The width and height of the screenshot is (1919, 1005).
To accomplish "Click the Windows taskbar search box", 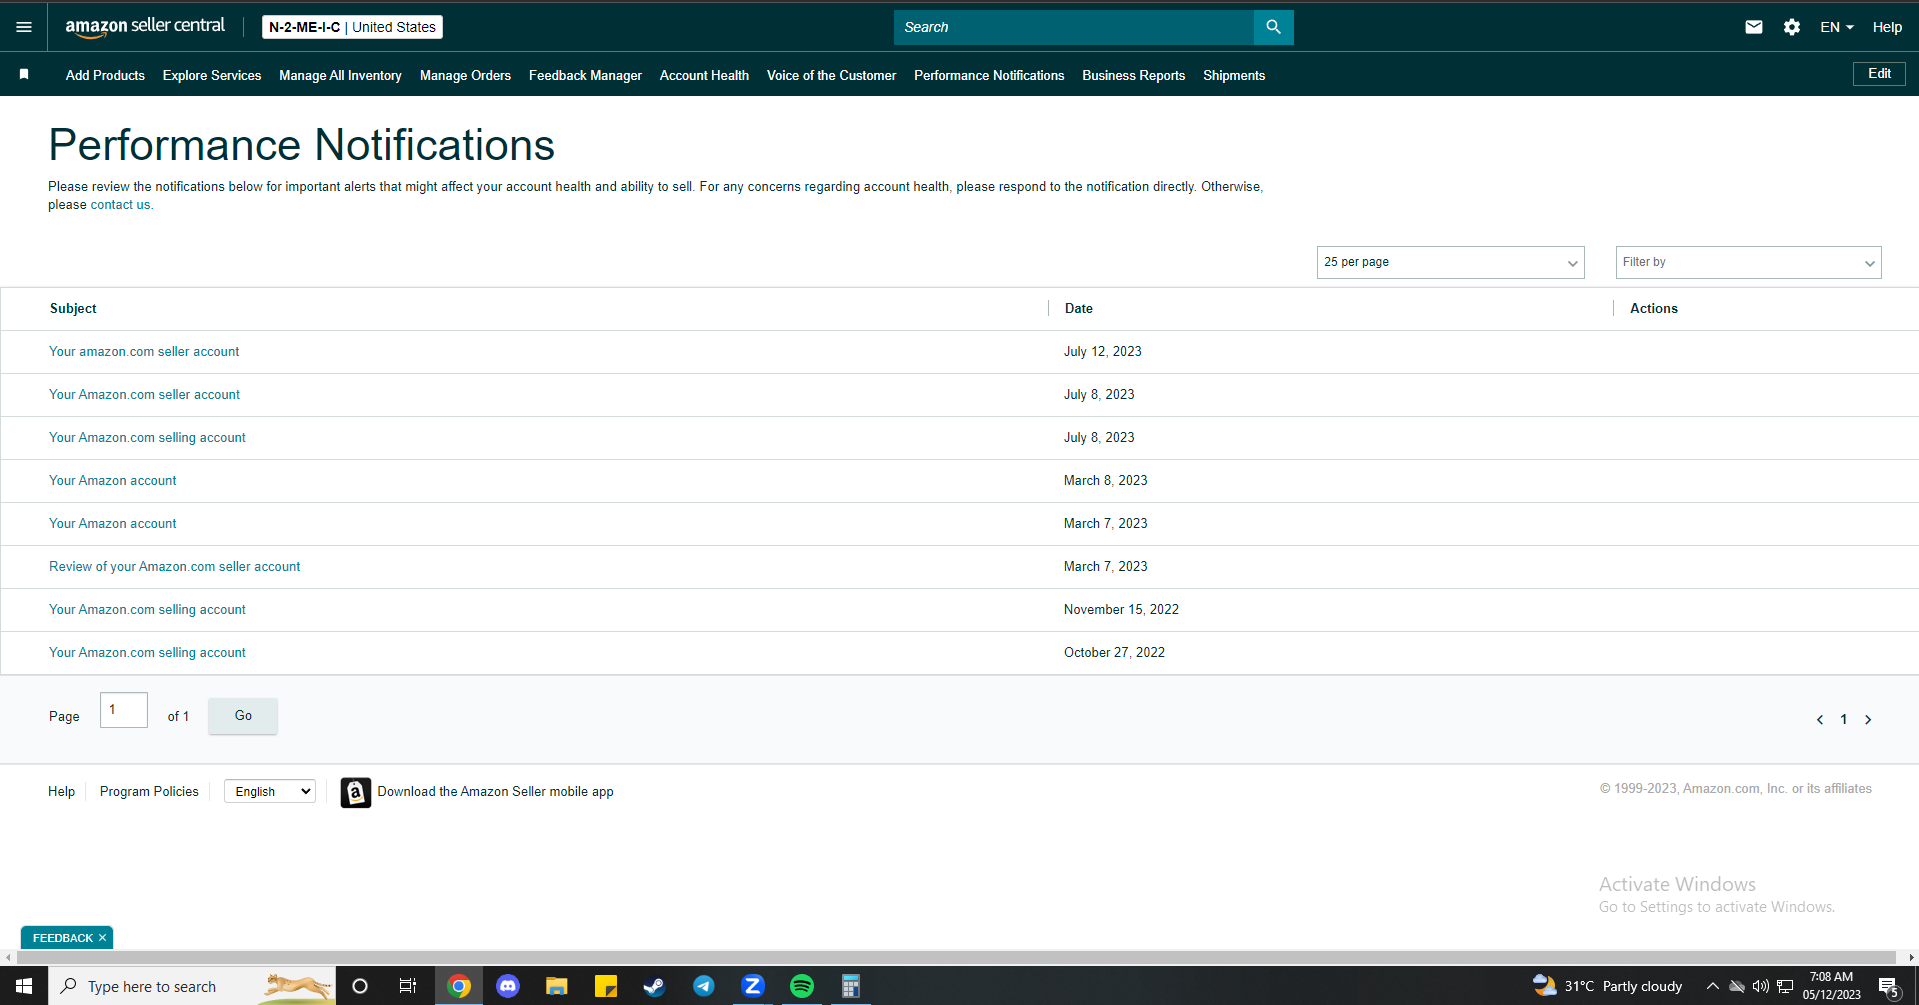I will click(x=192, y=986).
